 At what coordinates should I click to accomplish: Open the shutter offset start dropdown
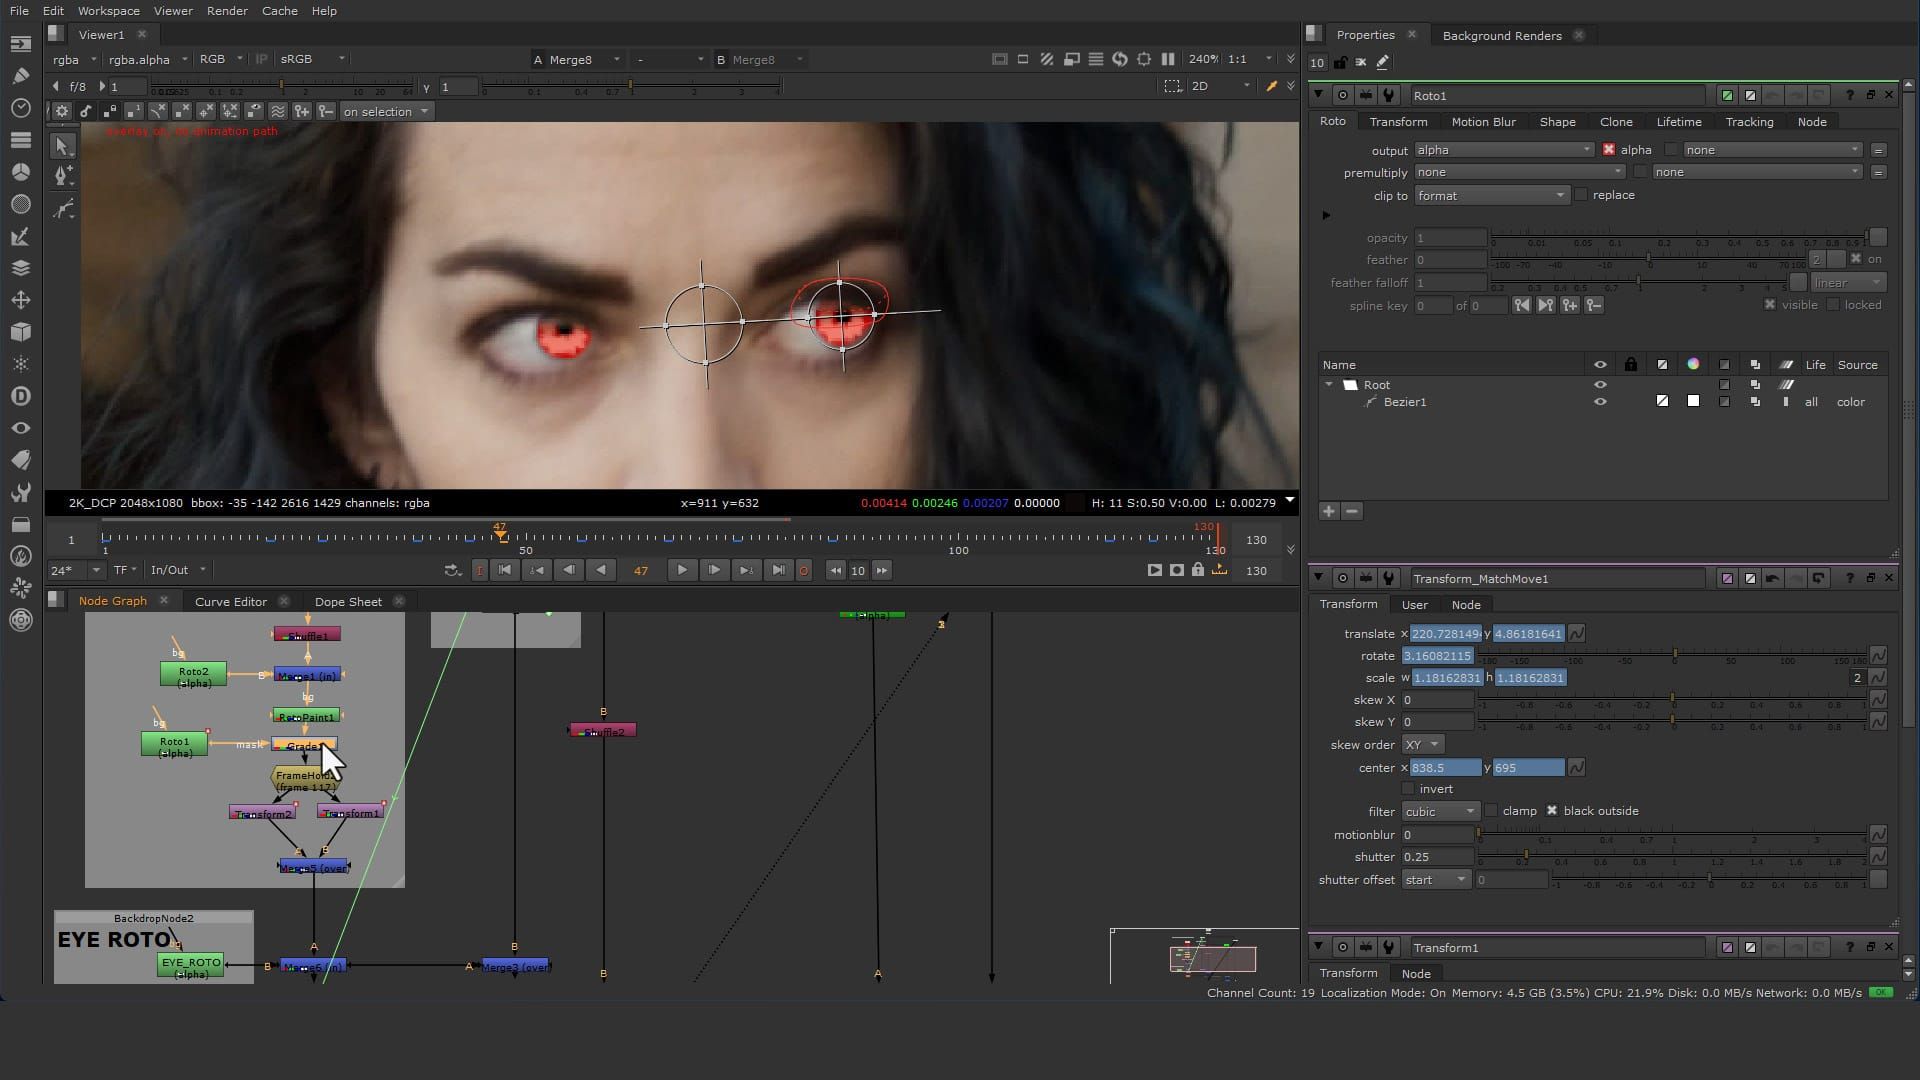tap(1436, 880)
